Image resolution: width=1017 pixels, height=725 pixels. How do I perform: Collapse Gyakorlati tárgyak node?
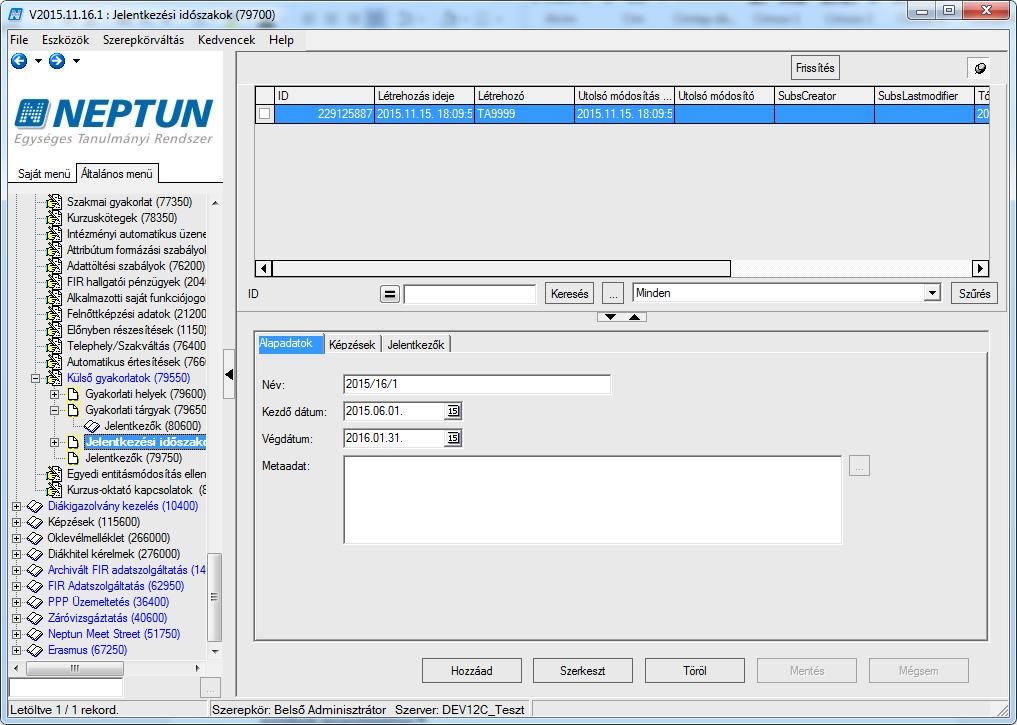[x=54, y=410]
